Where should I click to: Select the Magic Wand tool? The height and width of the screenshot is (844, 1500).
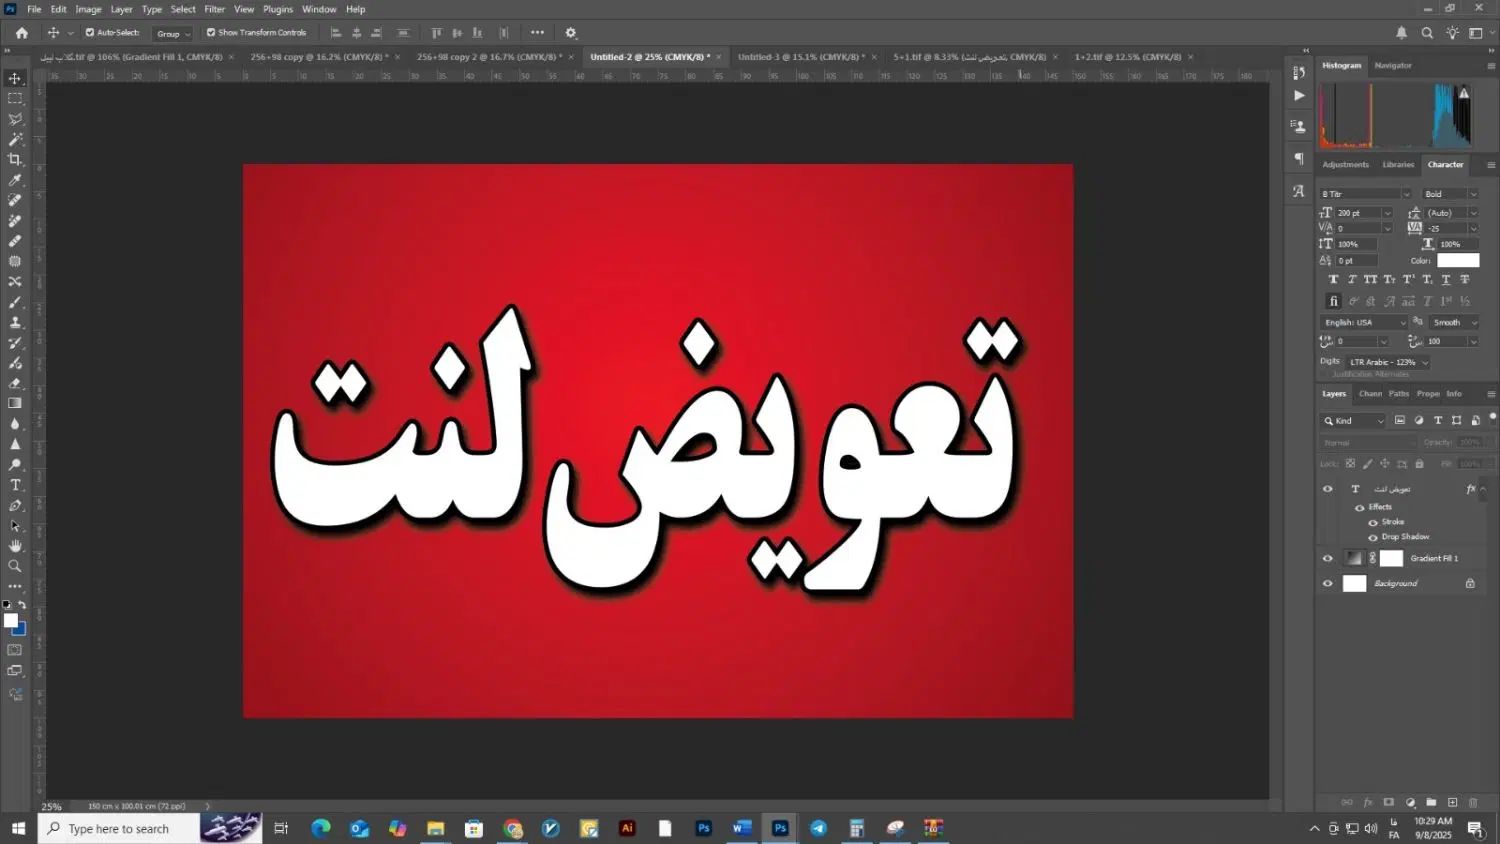(15, 139)
